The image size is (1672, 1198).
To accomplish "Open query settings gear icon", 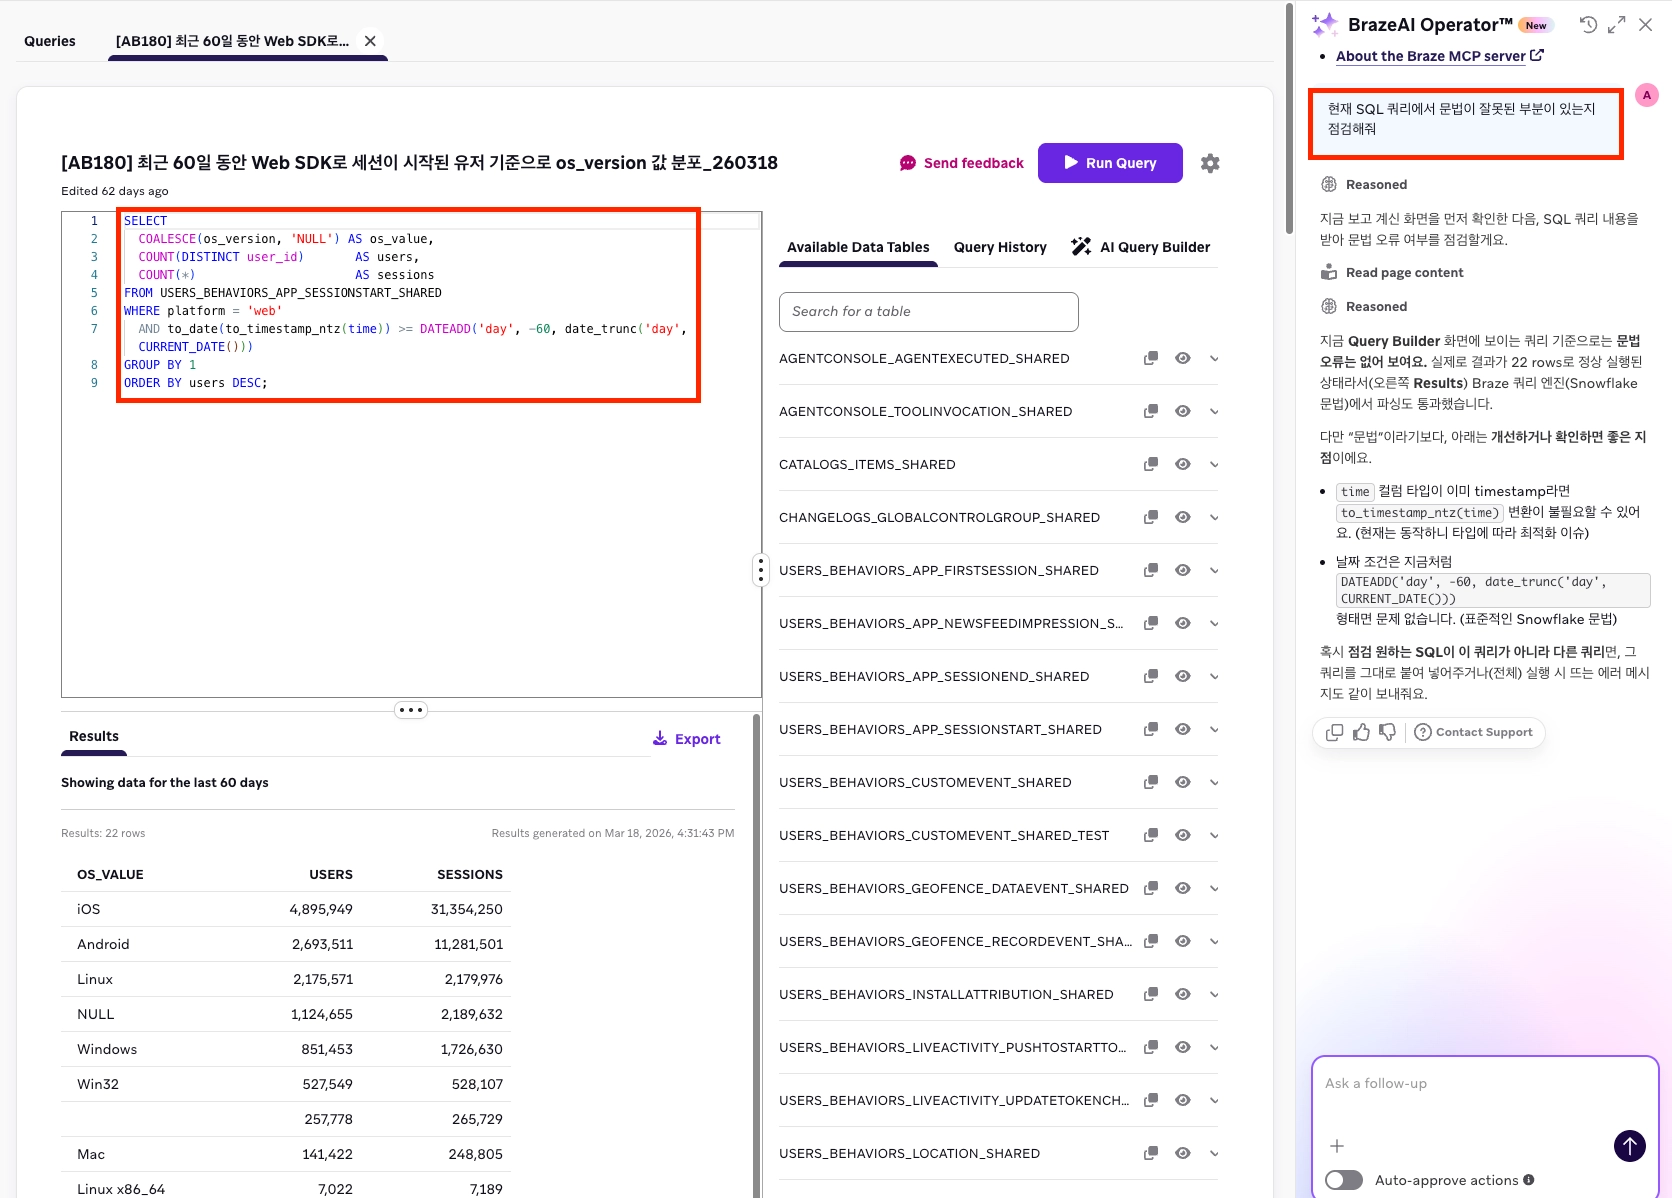I will pyautogui.click(x=1210, y=163).
